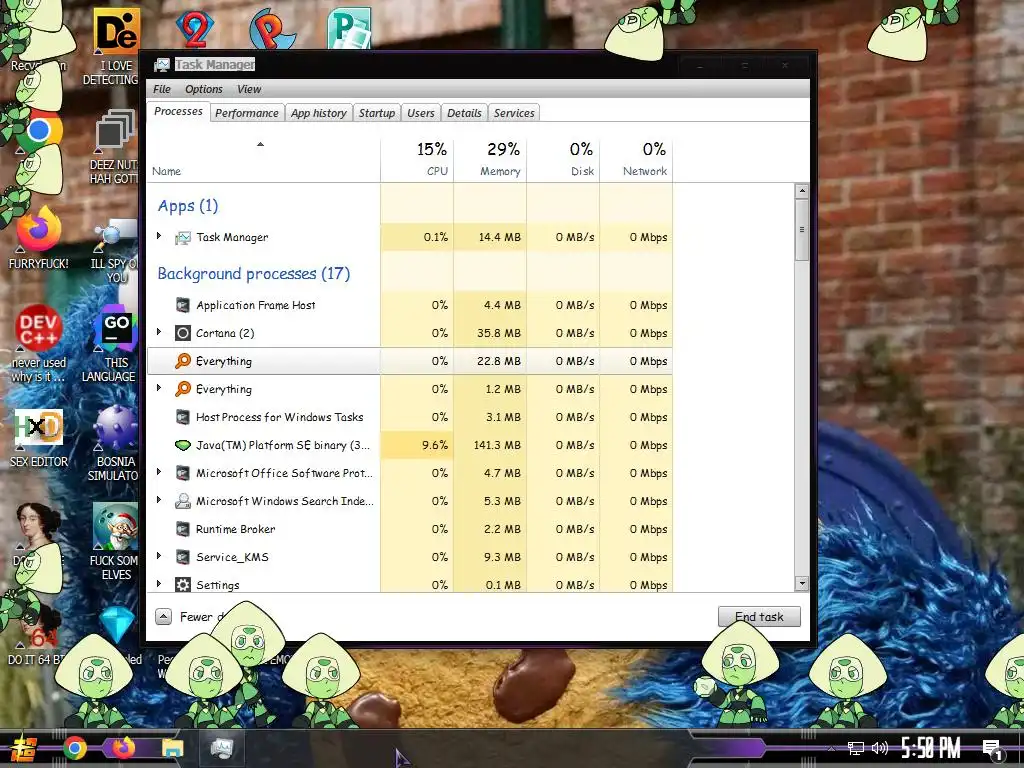The image size is (1024, 768).
Task: Open the Bejeweled 2 desktop icon
Action: tap(195, 29)
